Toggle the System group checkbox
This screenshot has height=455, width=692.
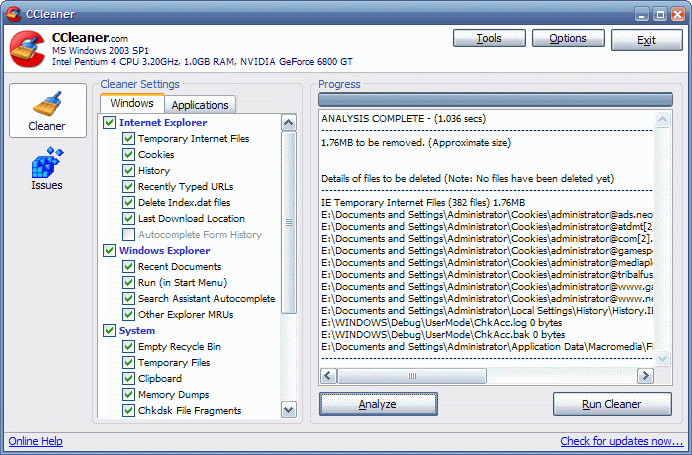click(x=109, y=331)
